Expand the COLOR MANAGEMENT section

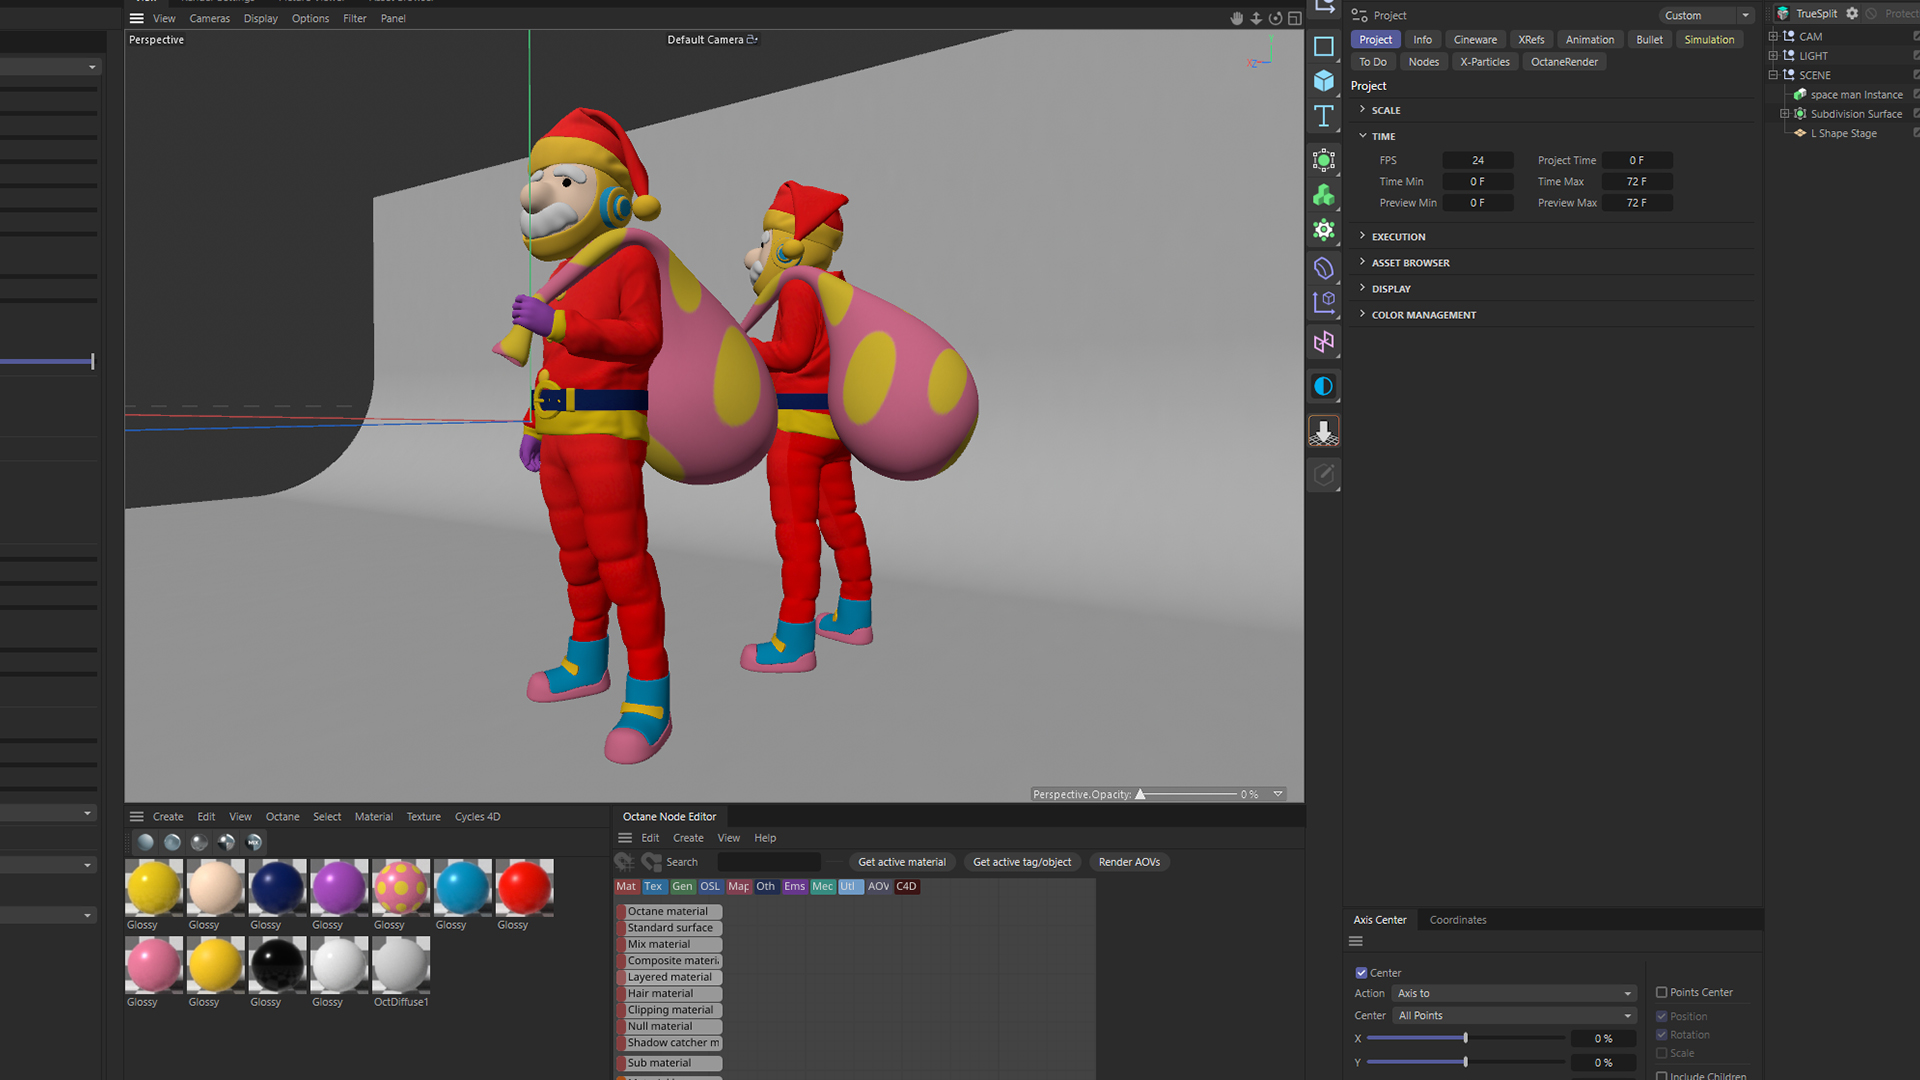[x=1423, y=315]
